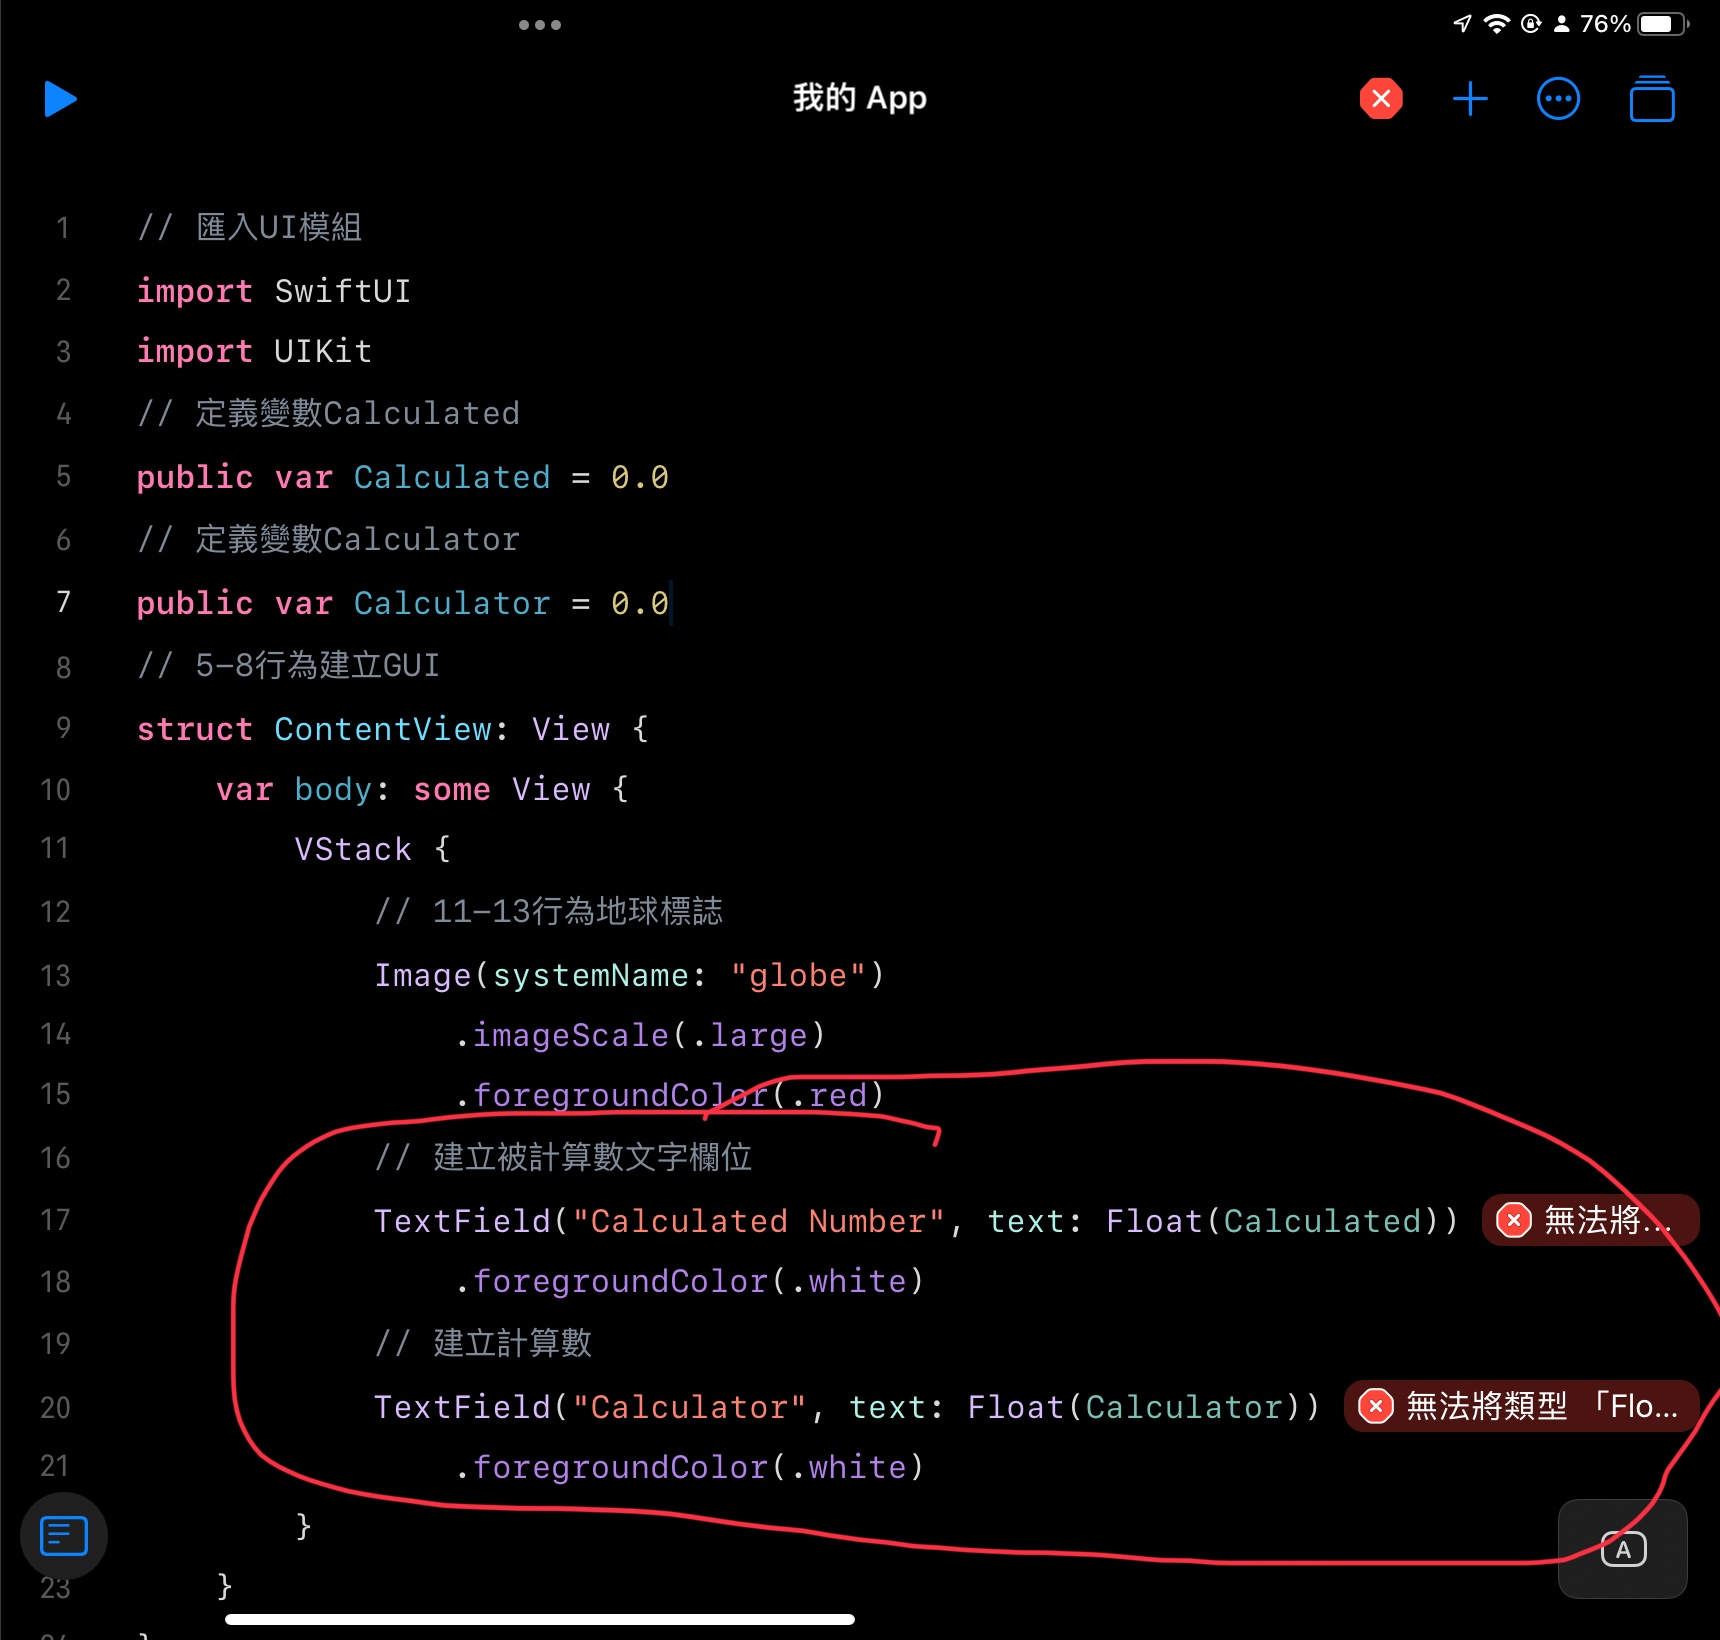Viewport: 1720px width, 1640px height.
Task: Expand error message on line 17
Action: point(1589,1220)
